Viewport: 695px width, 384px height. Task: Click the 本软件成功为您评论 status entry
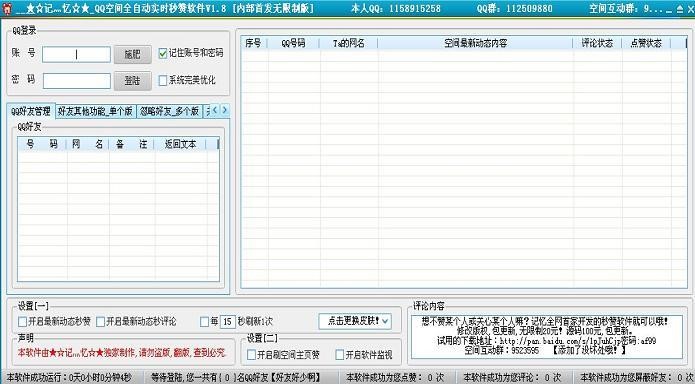pos(512,378)
